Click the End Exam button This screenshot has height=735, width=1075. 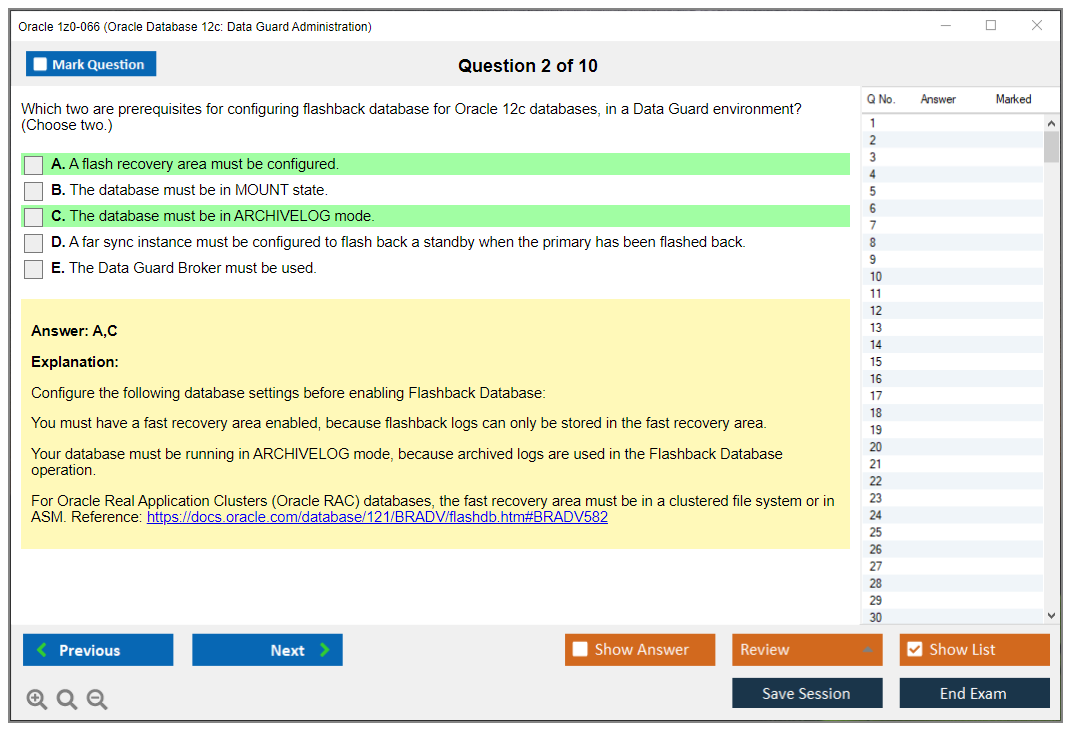click(974, 693)
